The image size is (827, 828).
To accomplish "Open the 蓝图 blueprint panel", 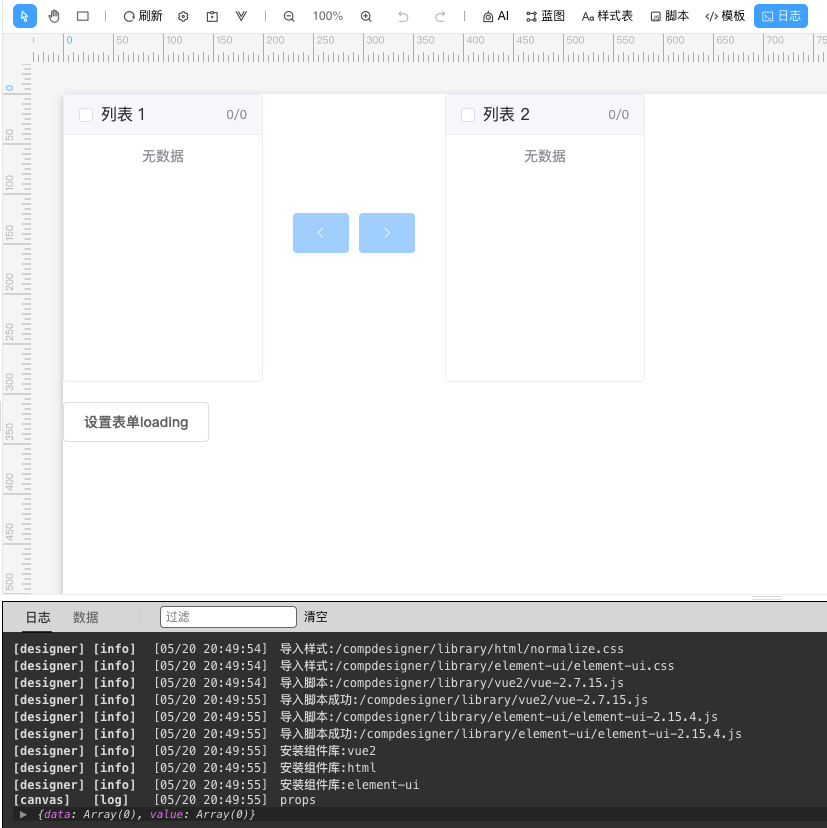I will (545, 16).
